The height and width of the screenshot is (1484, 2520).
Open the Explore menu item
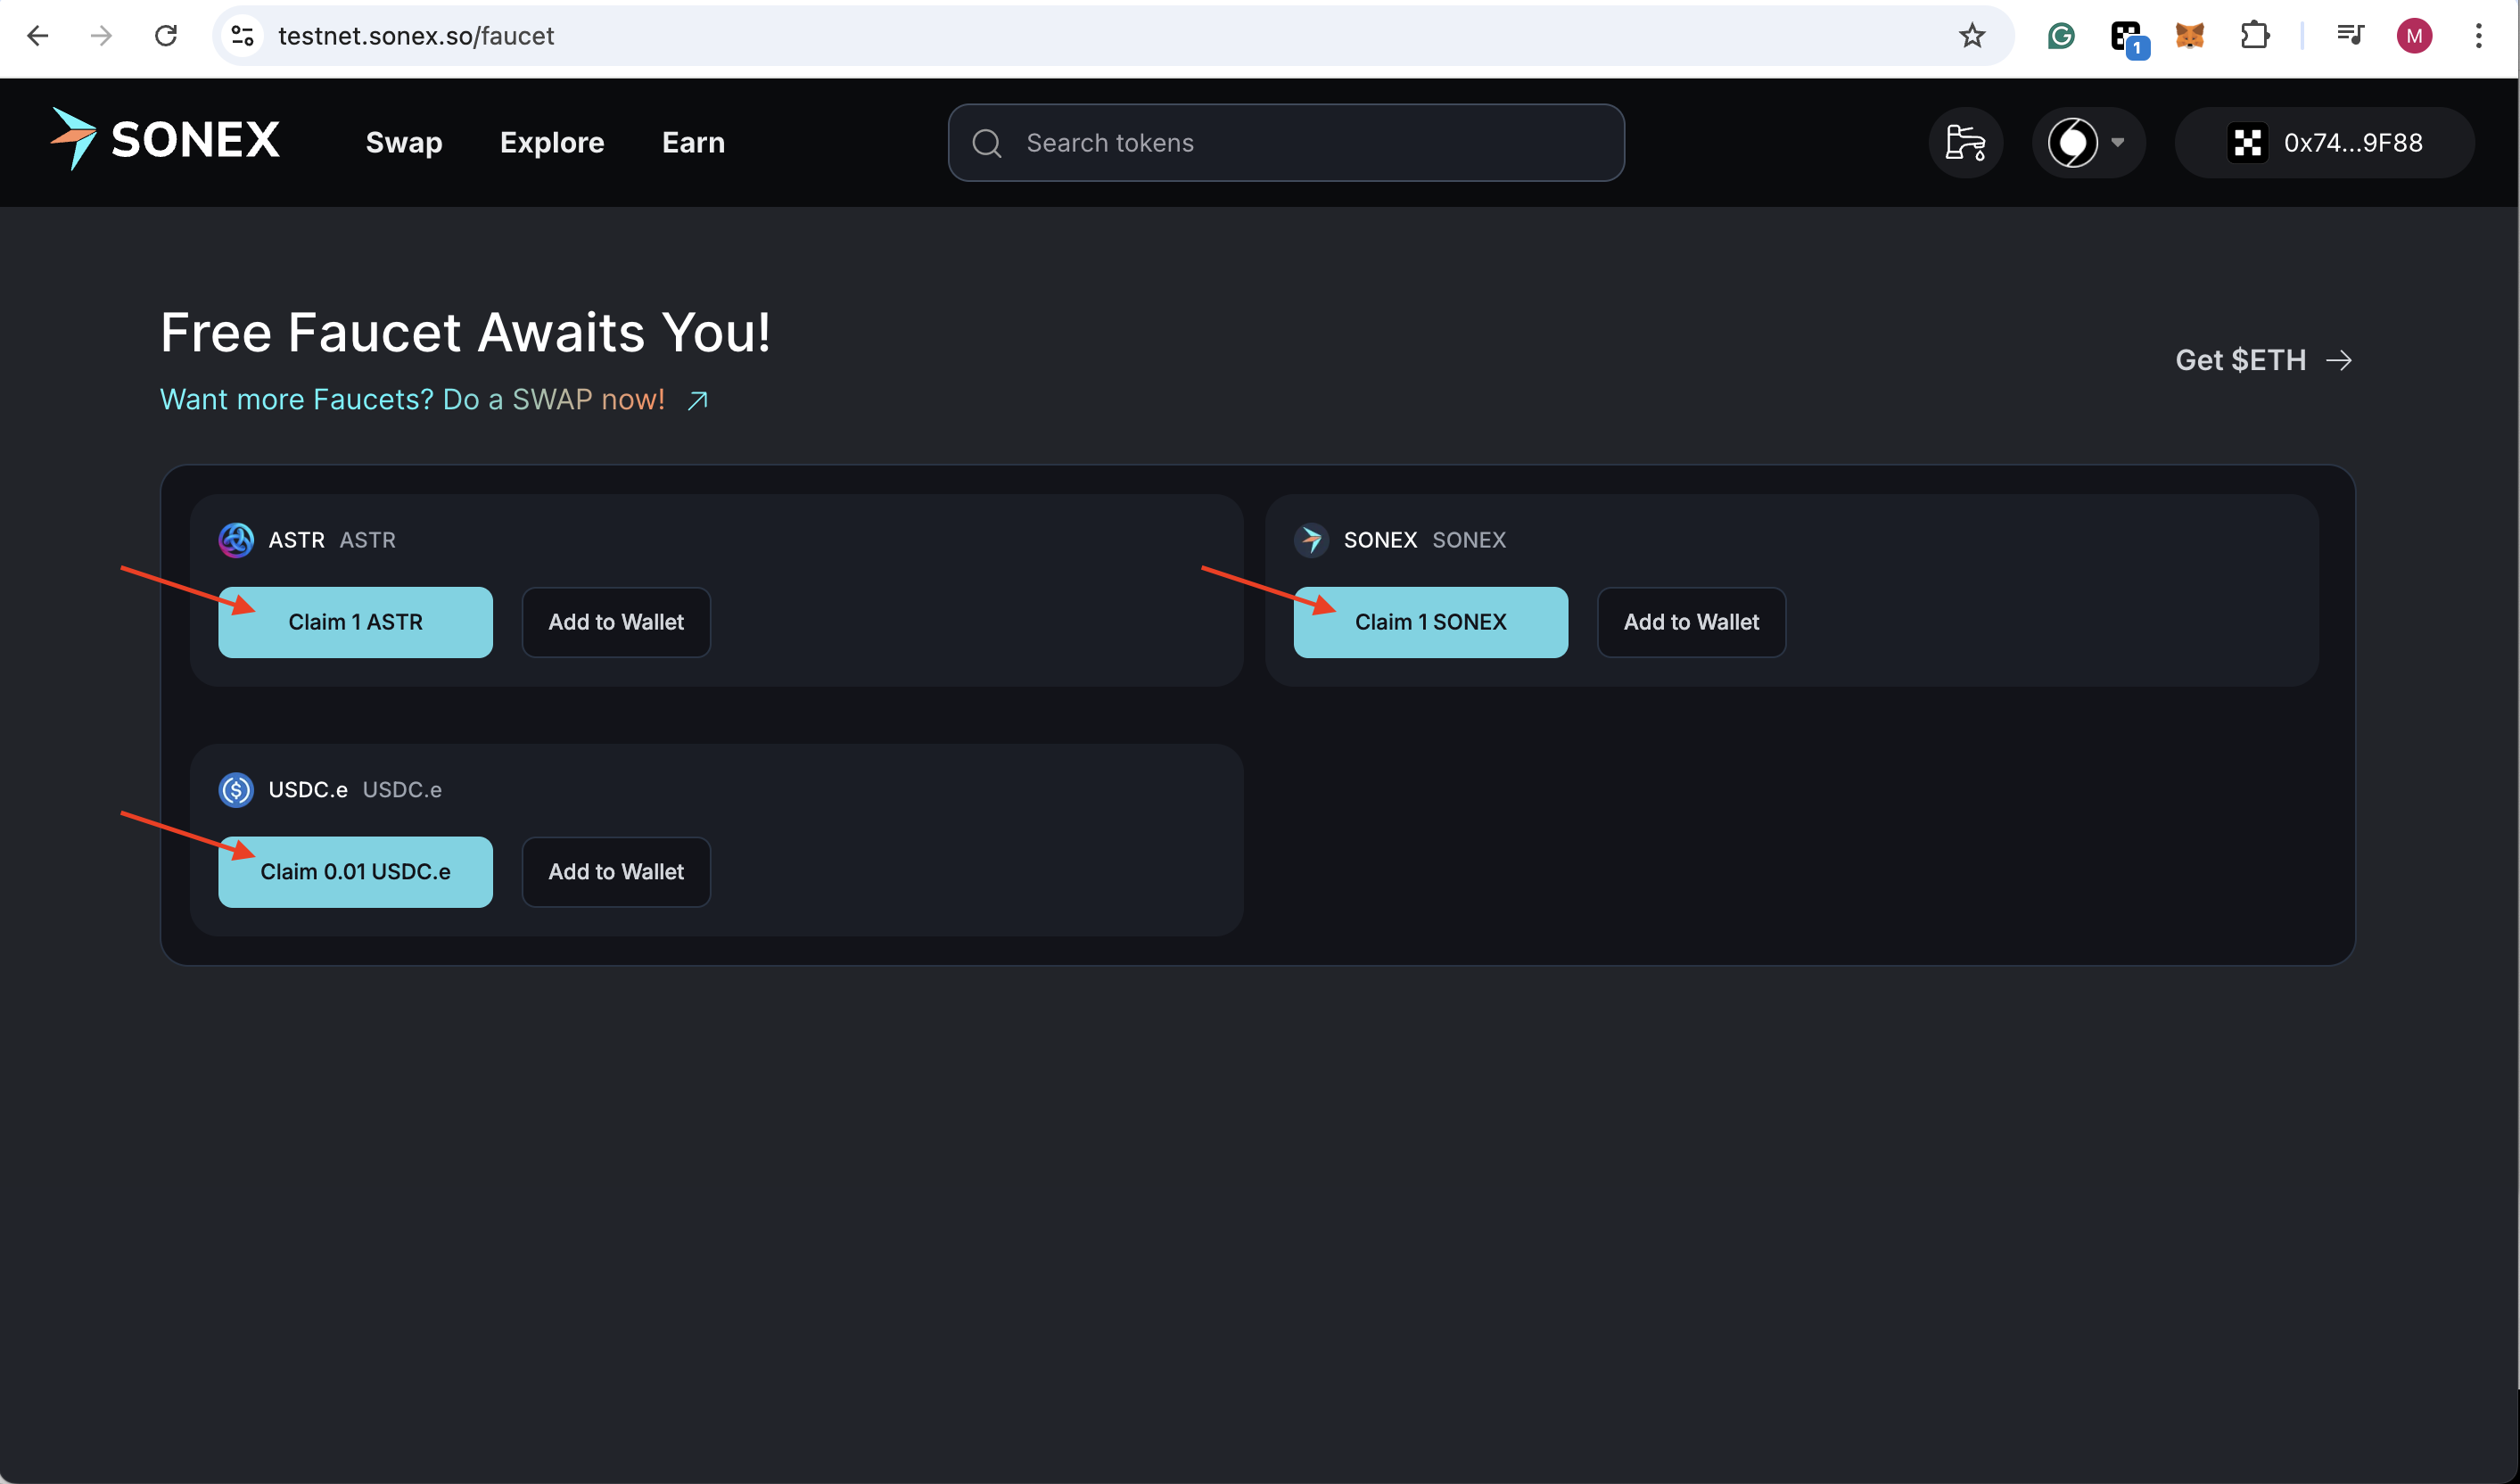(x=552, y=143)
